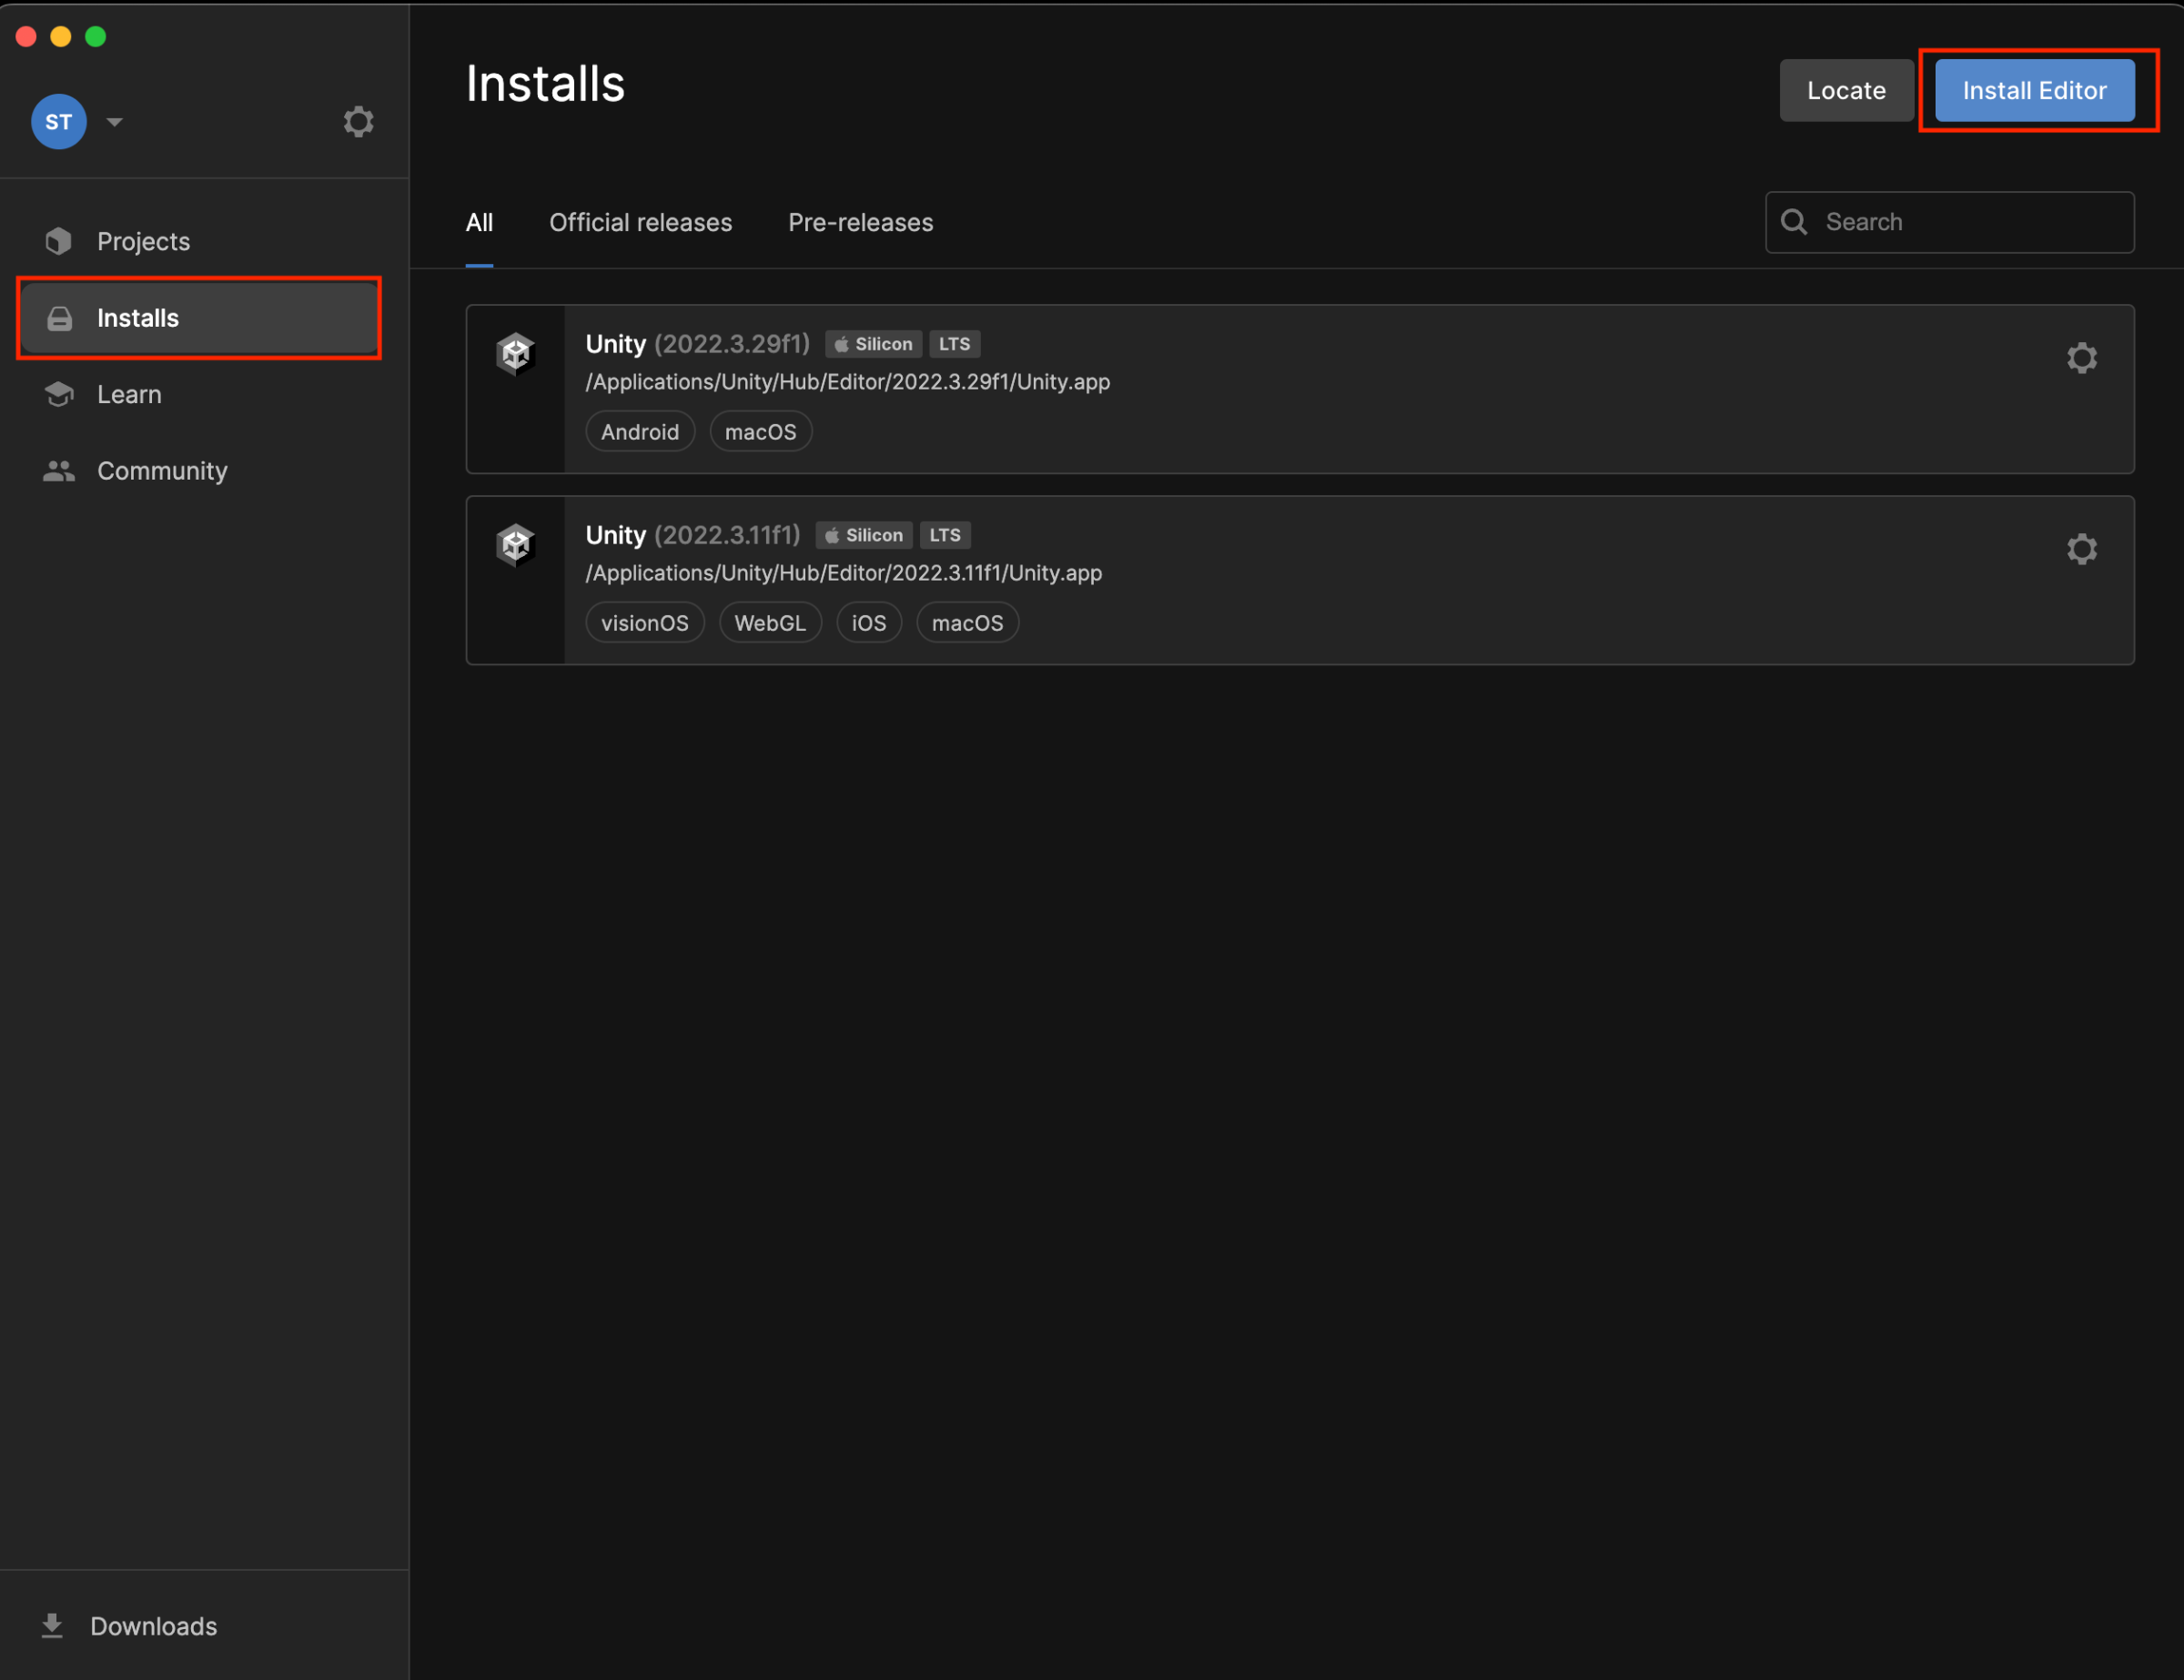Click the Installs drive icon
The image size is (2184, 1680).
pyautogui.click(x=59, y=318)
